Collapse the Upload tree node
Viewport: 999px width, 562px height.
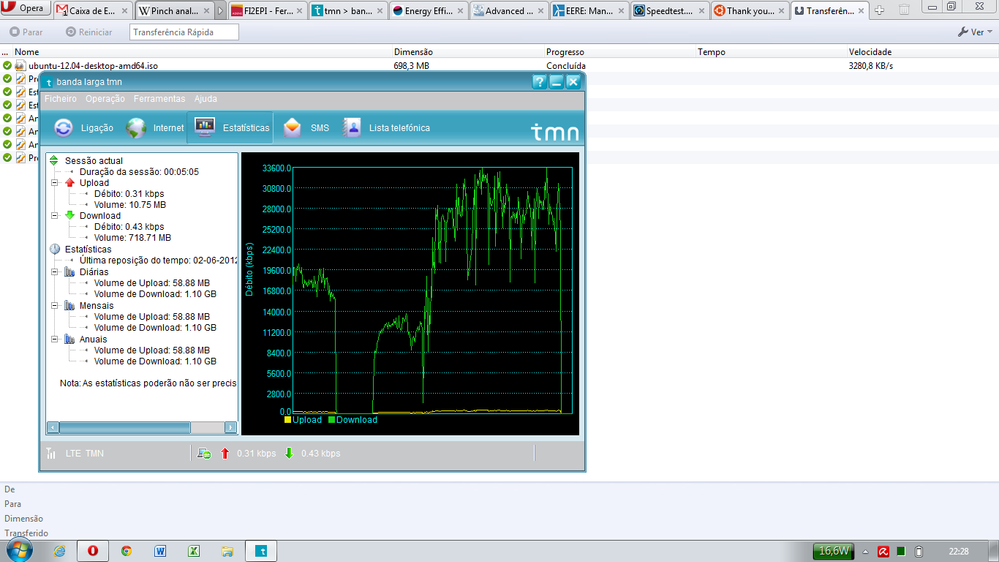pos(55,183)
